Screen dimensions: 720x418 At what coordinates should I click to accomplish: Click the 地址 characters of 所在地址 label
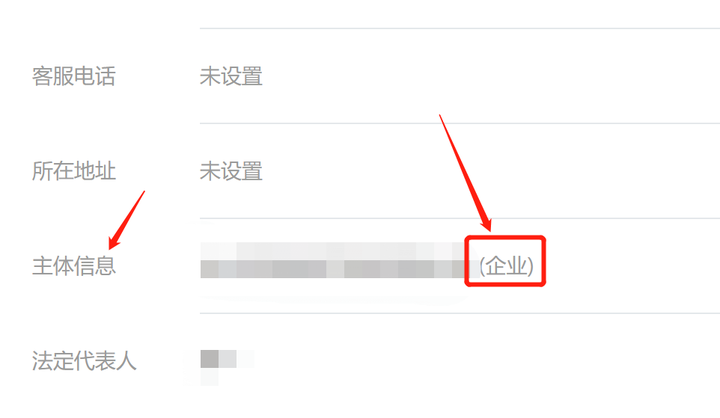tap(95, 171)
